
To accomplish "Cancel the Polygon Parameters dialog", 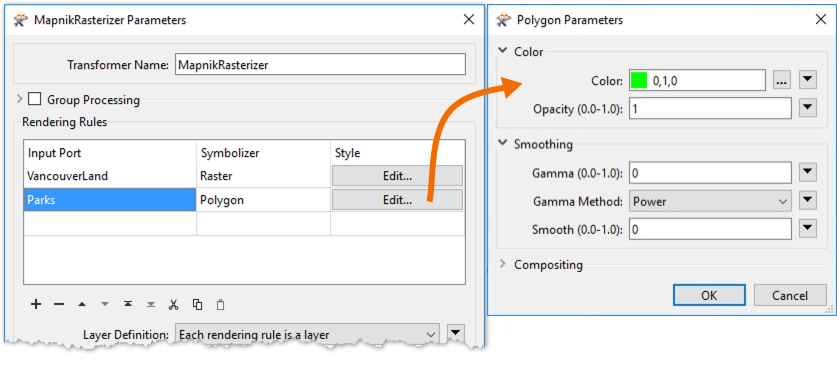I will click(x=790, y=295).
